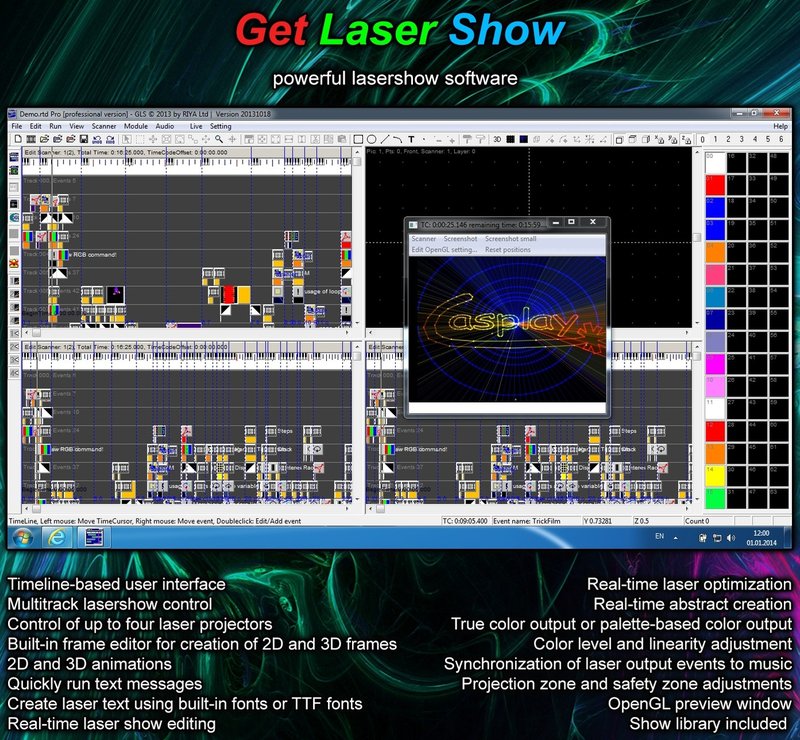
Task: Select the single Point dot tool
Action: [424, 139]
